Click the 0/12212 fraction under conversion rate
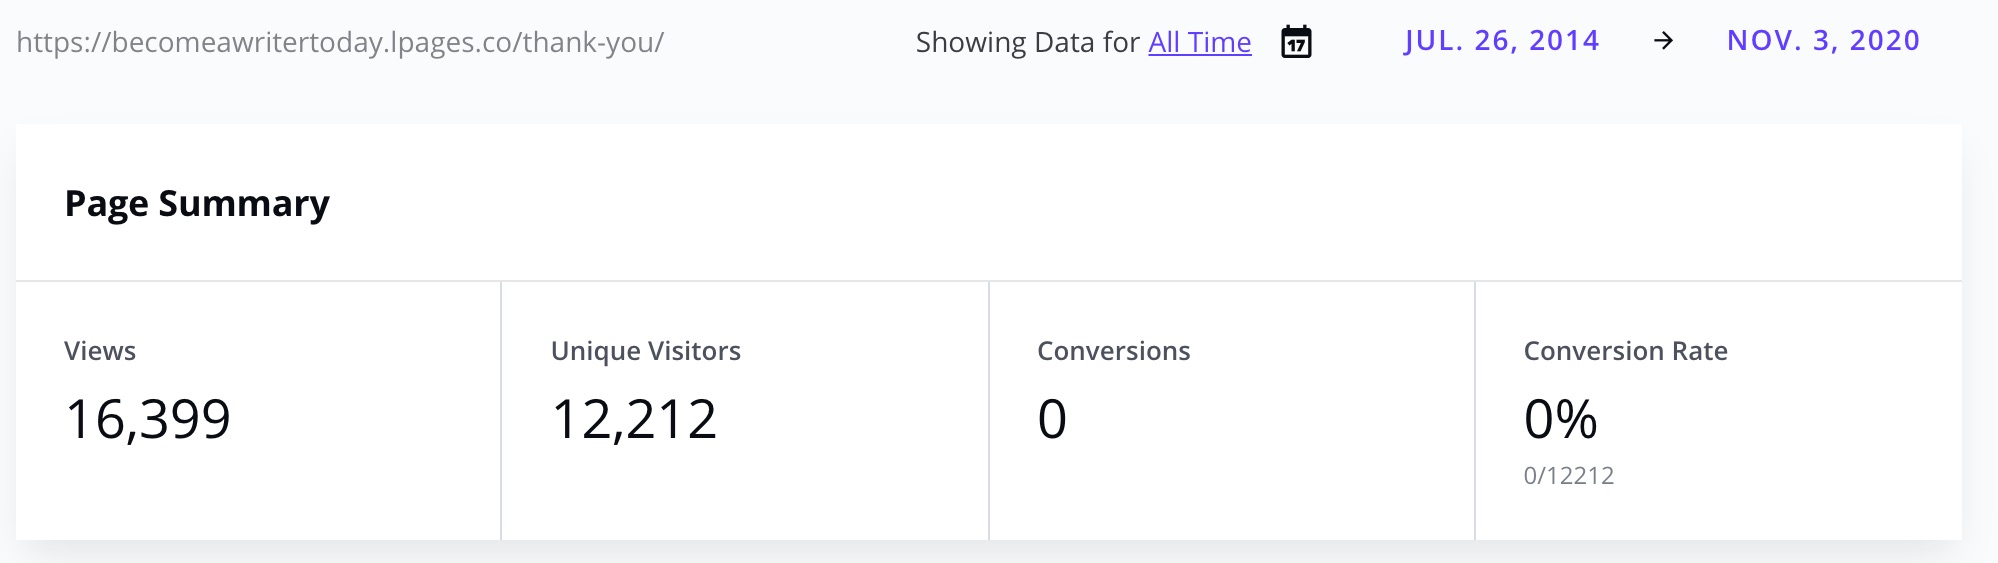Screen dimensions: 1998x563 point(1568,476)
